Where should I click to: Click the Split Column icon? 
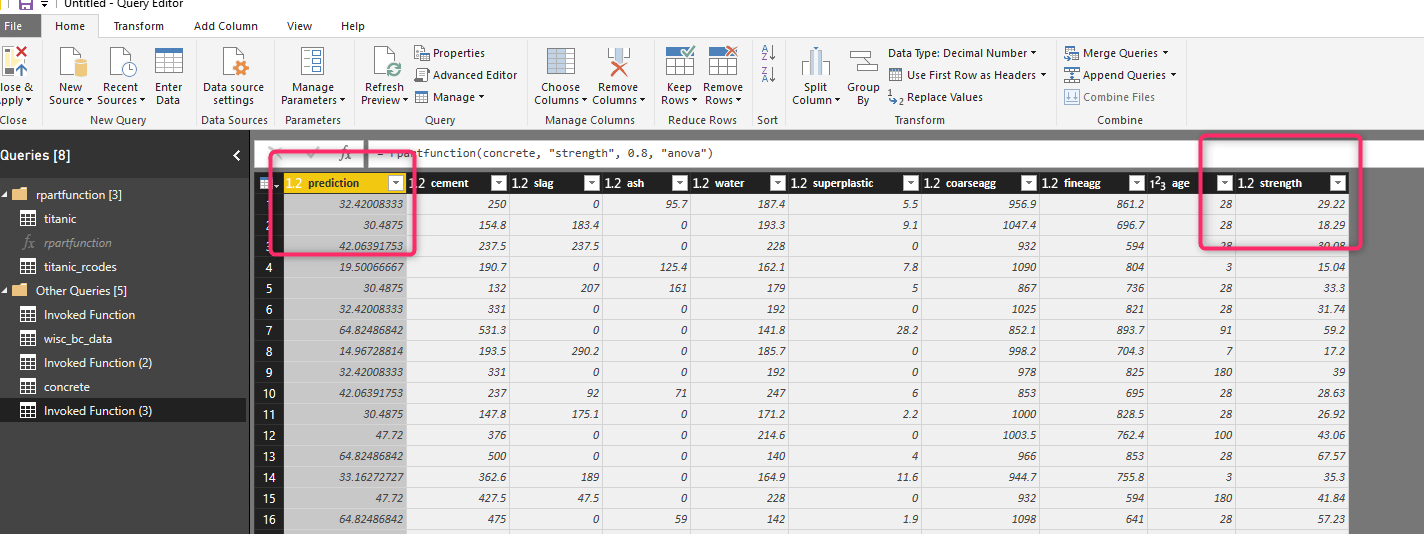click(816, 61)
